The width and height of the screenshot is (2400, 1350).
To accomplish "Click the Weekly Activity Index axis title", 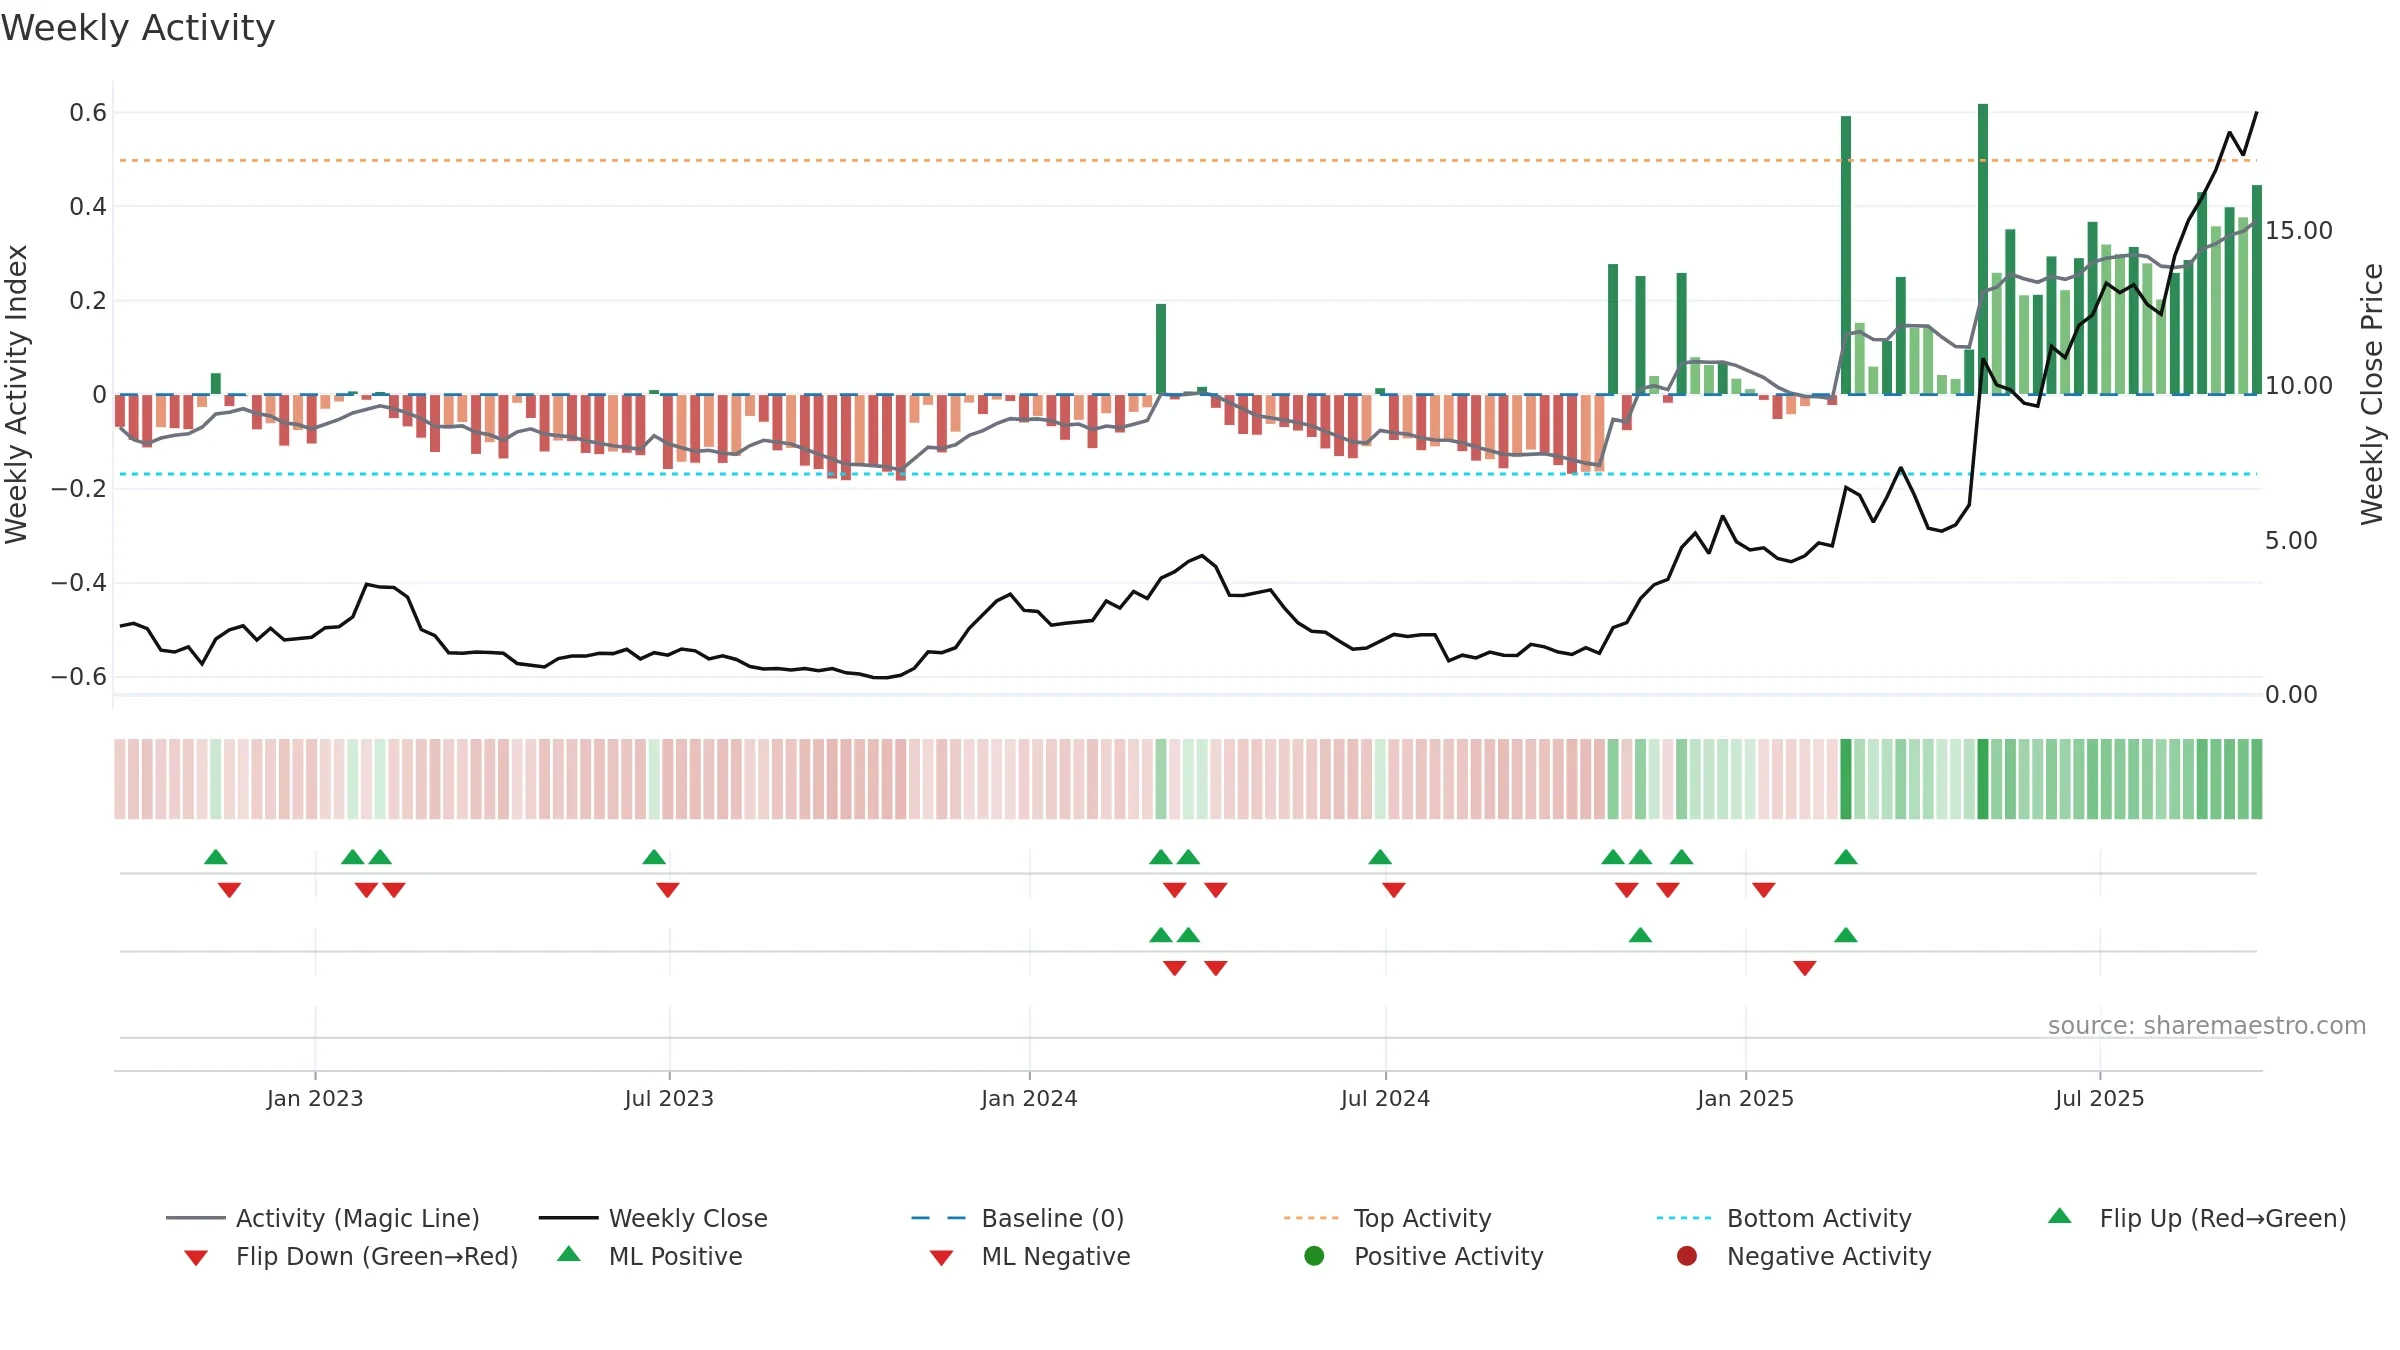I will [16, 394].
